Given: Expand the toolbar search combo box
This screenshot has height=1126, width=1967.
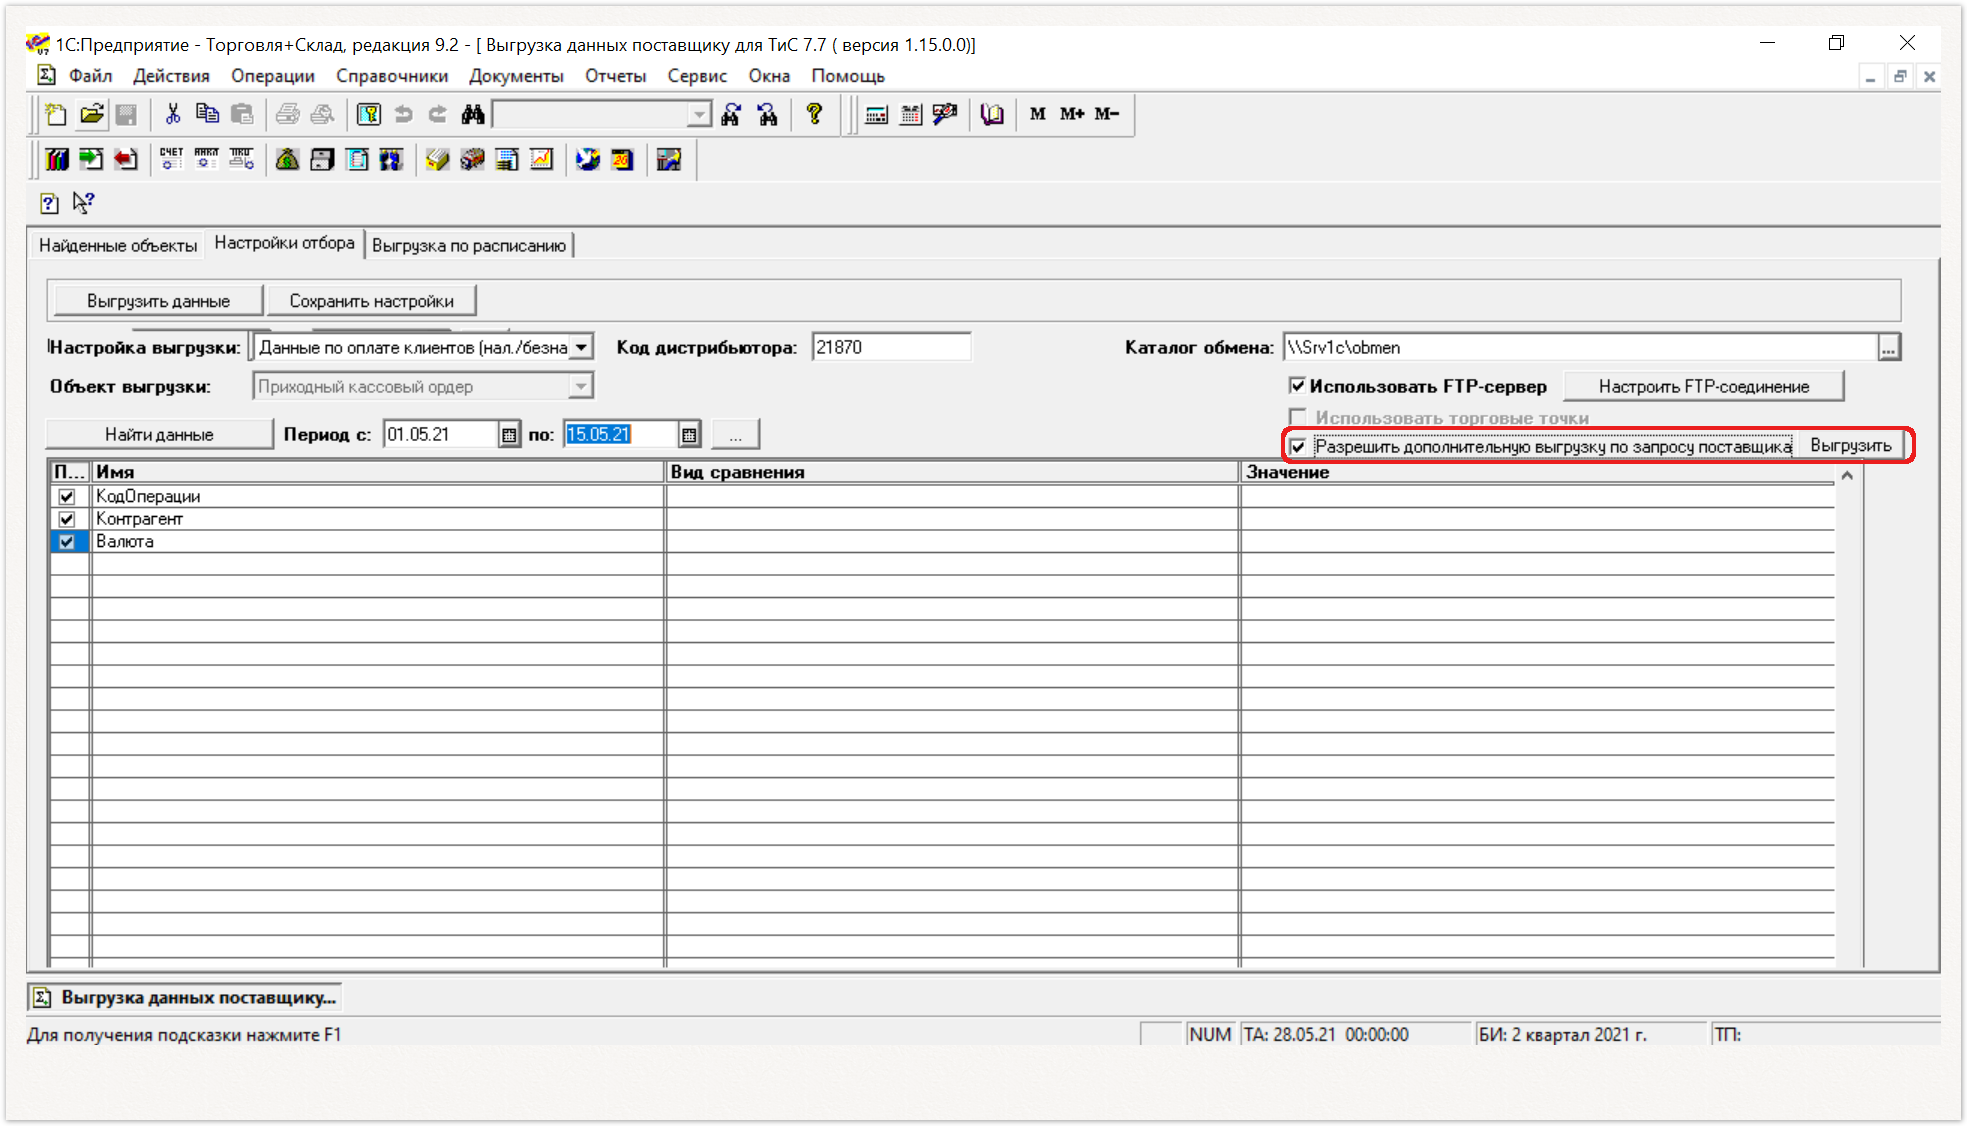Looking at the screenshot, I should 699,115.
